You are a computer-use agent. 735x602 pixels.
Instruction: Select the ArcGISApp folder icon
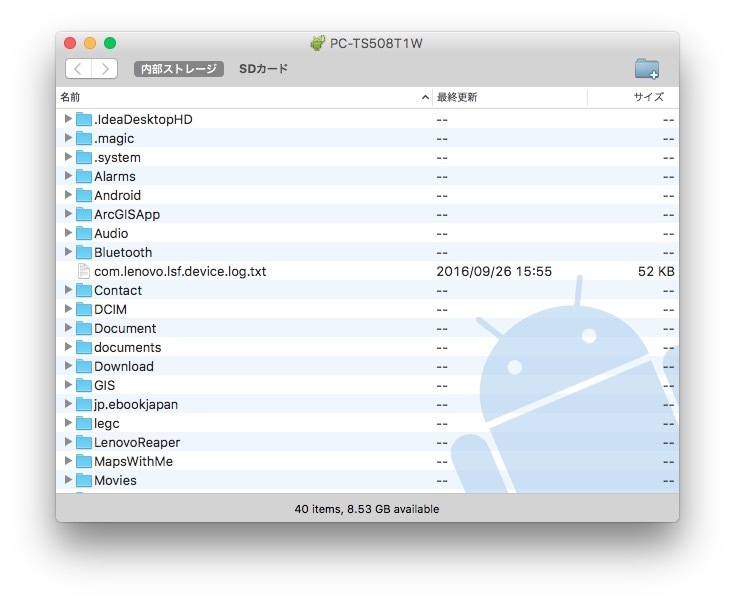(x=84, y=214)
